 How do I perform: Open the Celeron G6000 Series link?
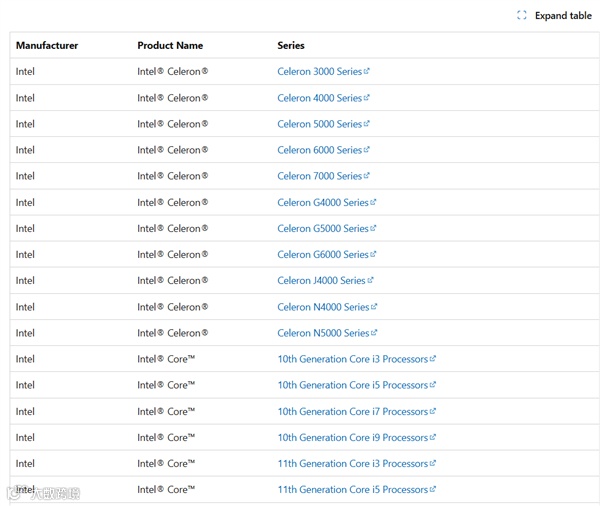point(327,255)
